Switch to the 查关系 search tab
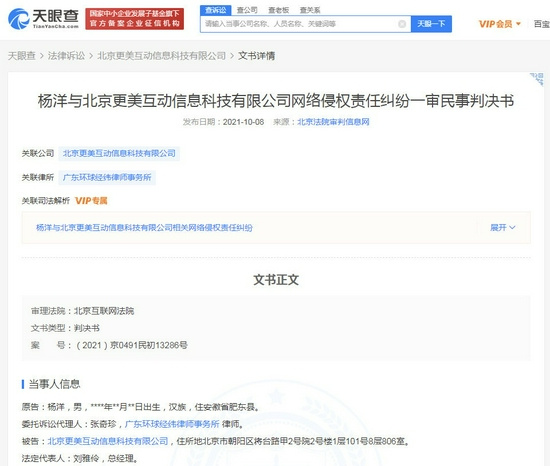The height and width of the screenshot is (466, 550). point(310,10)
